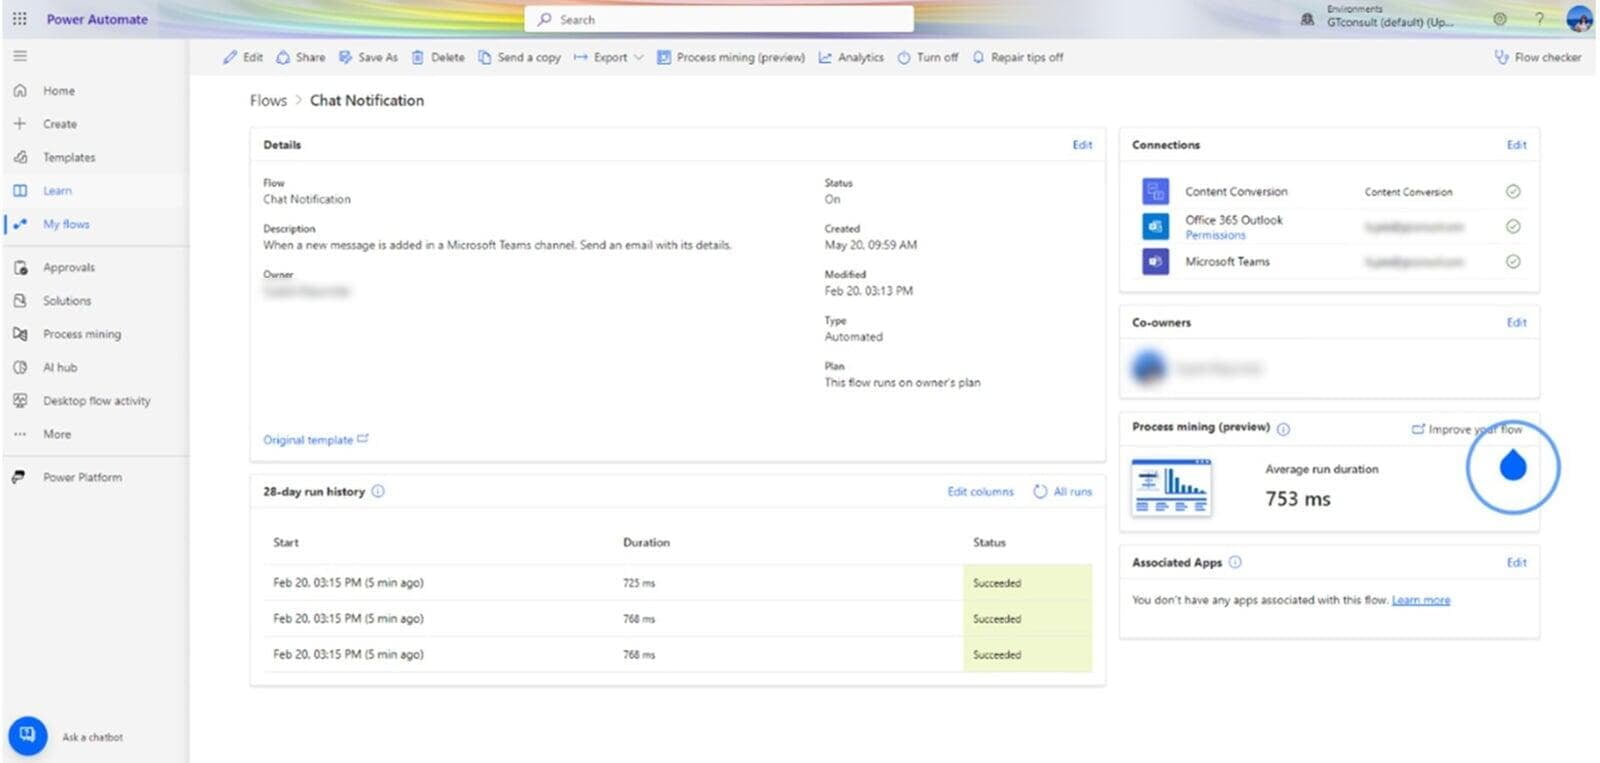Click the Flows breadcrumb link
Viewport: 1600px width, 763px height.
coord(268,100)
